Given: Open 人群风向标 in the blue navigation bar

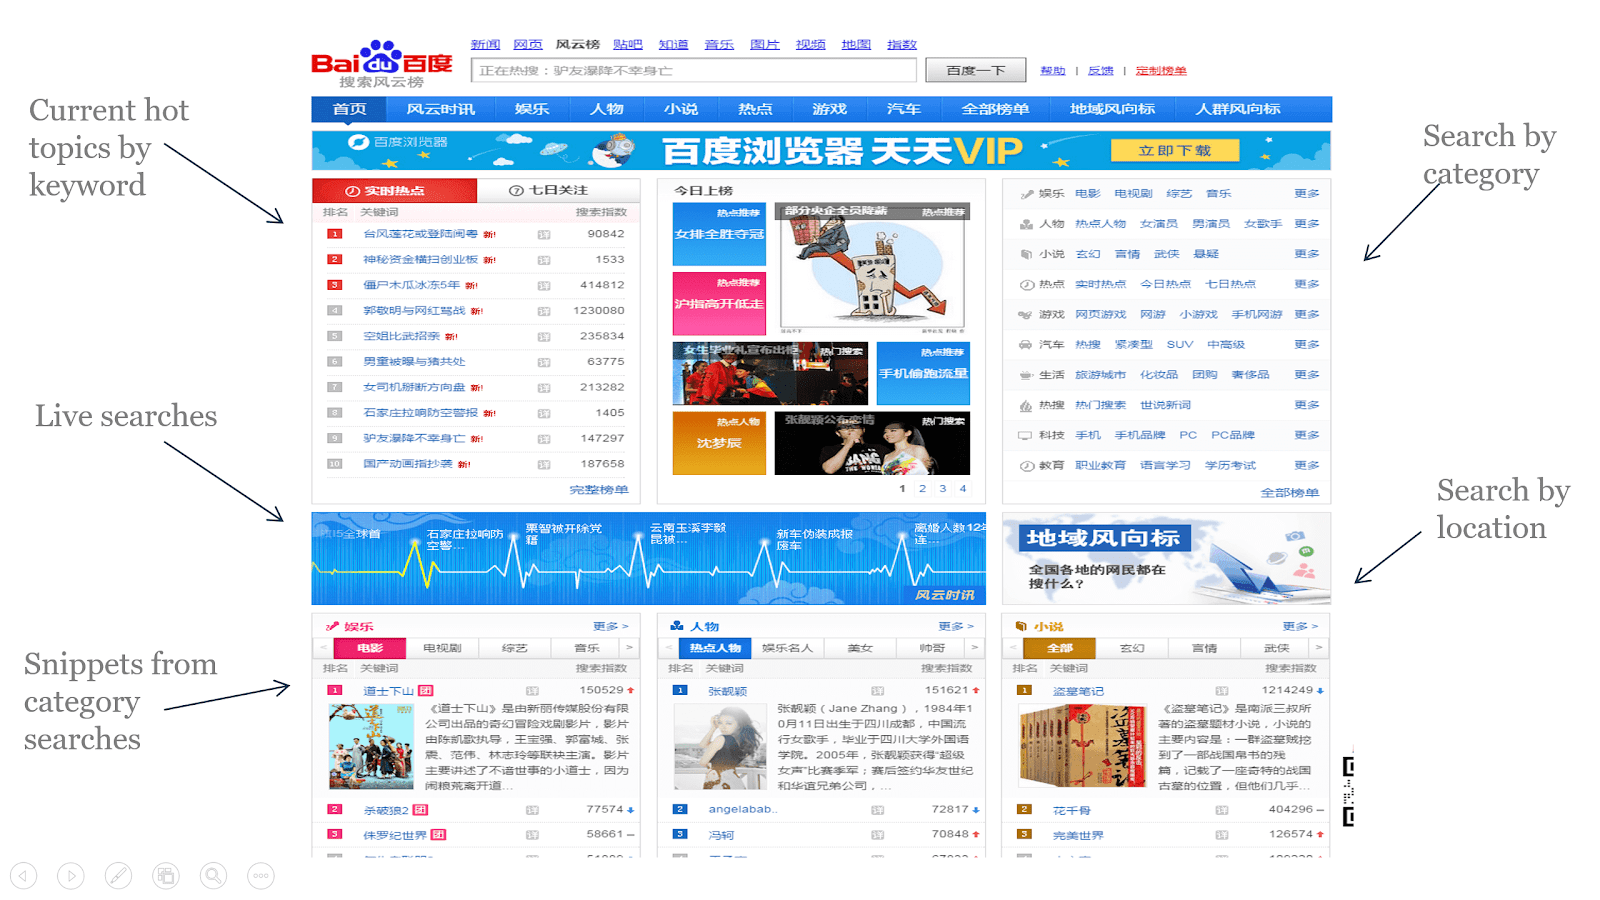Looking at the screenshot, I should (1238, 109).
